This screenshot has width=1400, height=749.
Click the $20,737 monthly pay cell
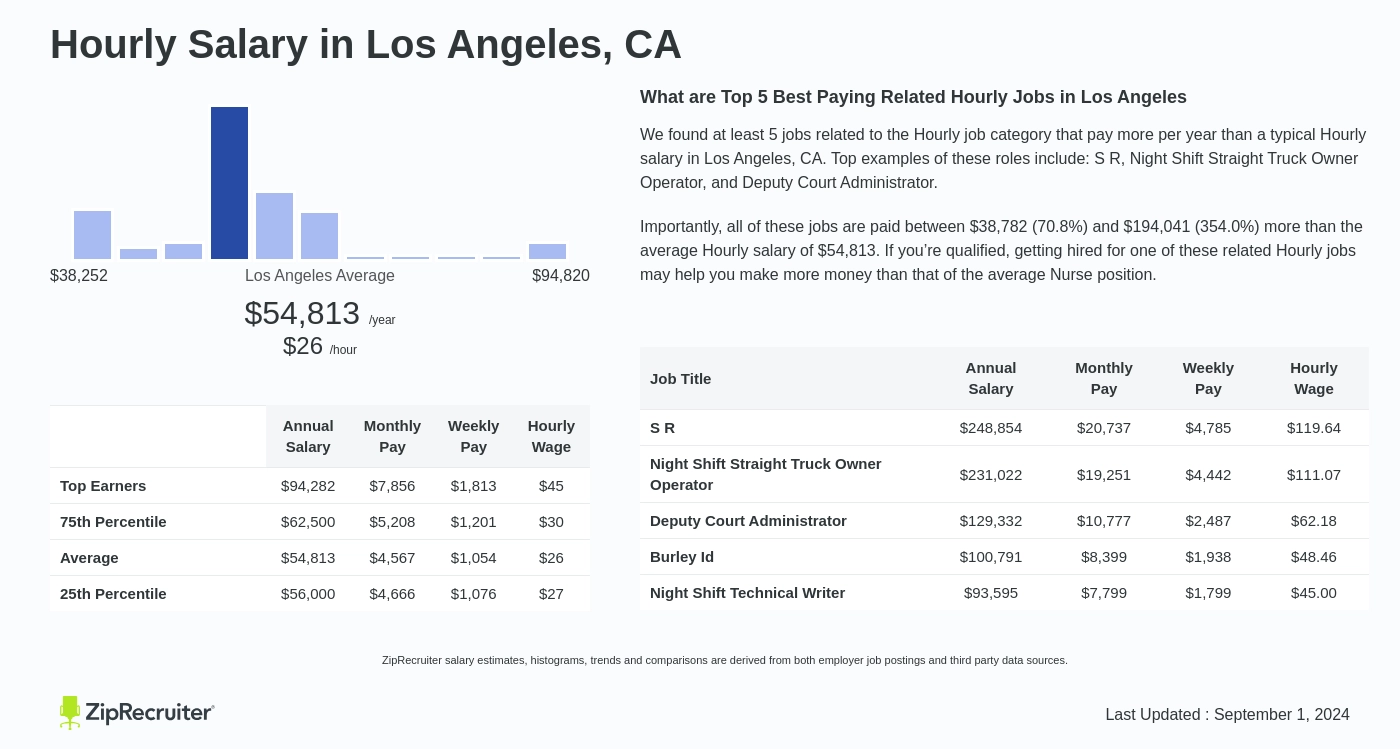coord(1104,428)
